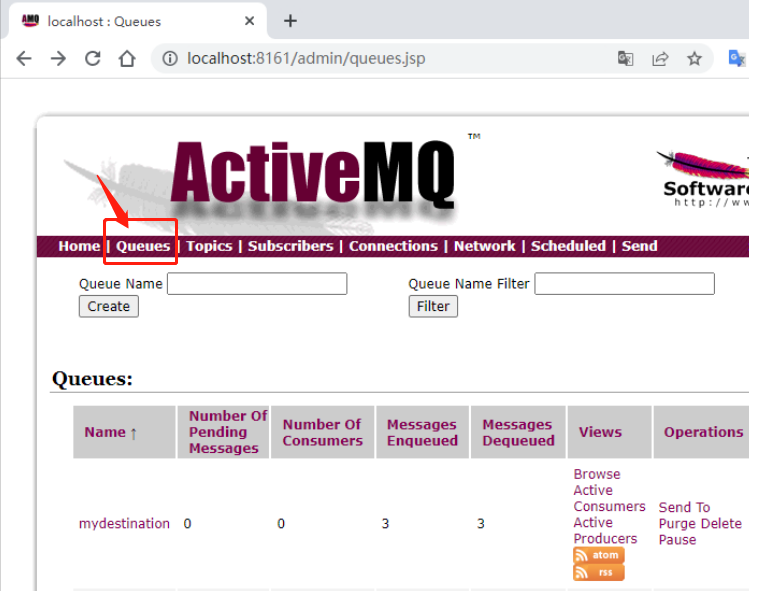Screen dimensions: 773x591
Task: Click the address bar URL
Action: tap(306, 59)
